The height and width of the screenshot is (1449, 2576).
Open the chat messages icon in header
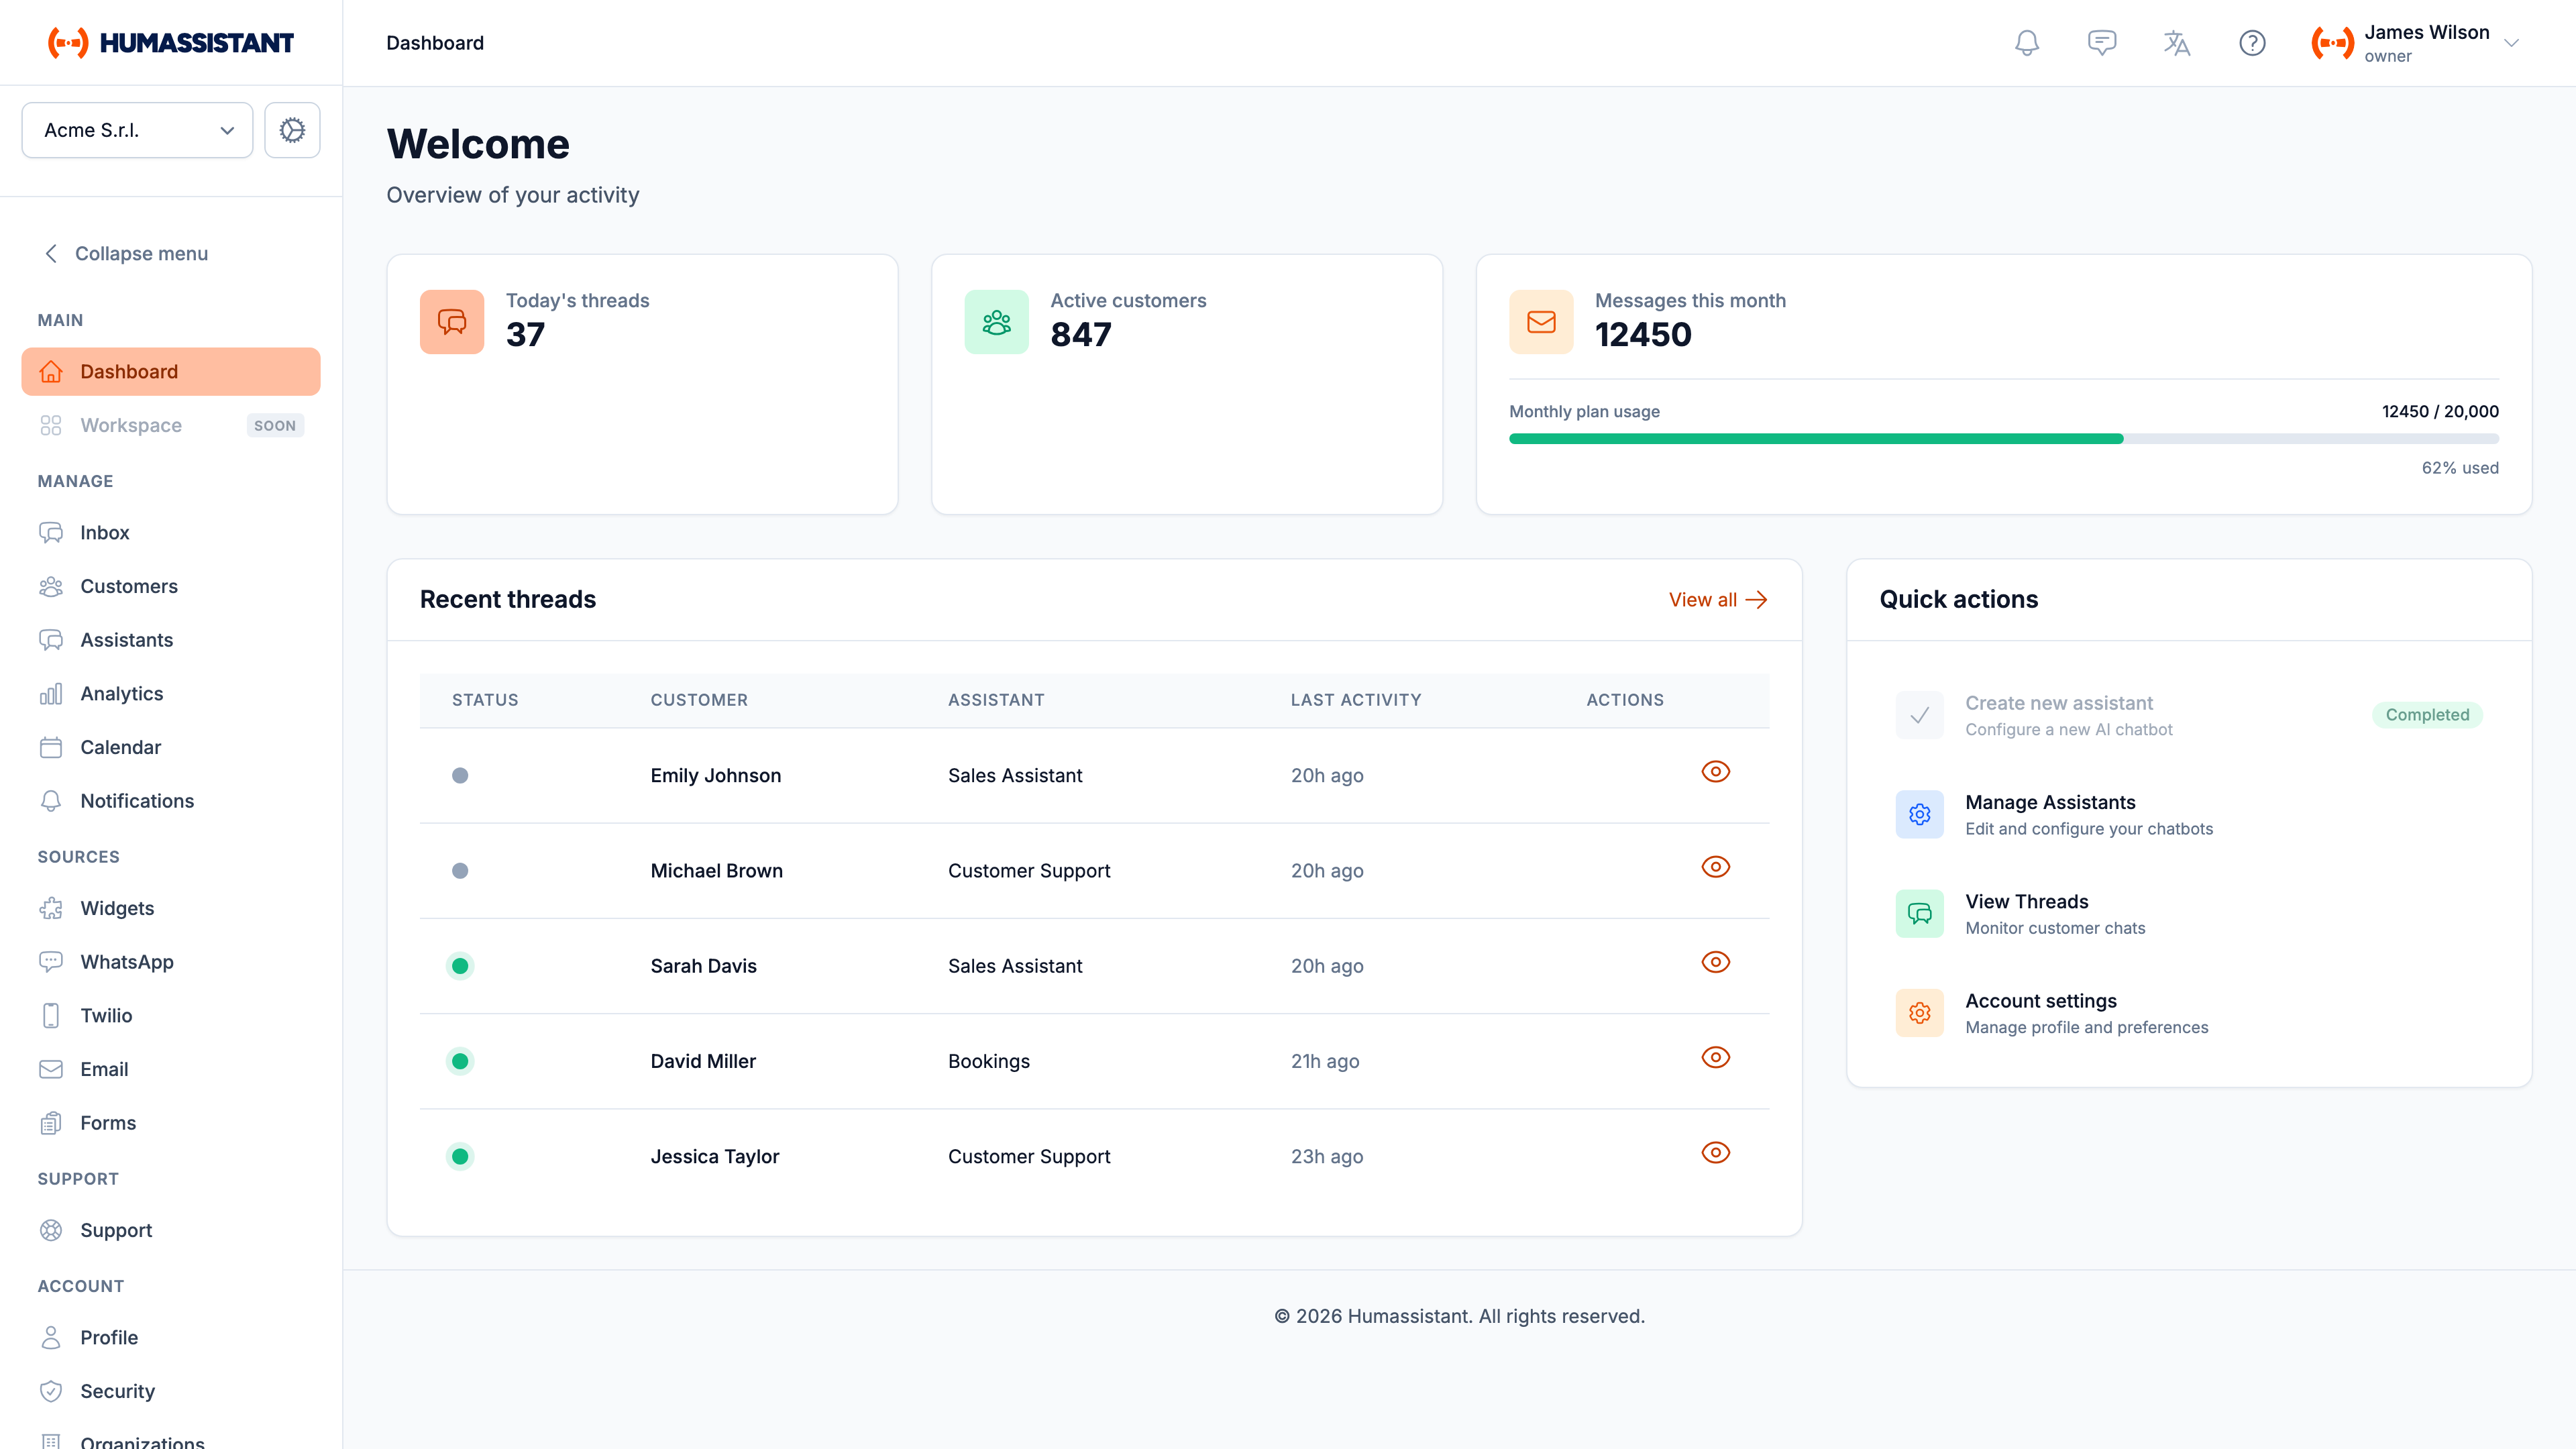click(2101, 43)
